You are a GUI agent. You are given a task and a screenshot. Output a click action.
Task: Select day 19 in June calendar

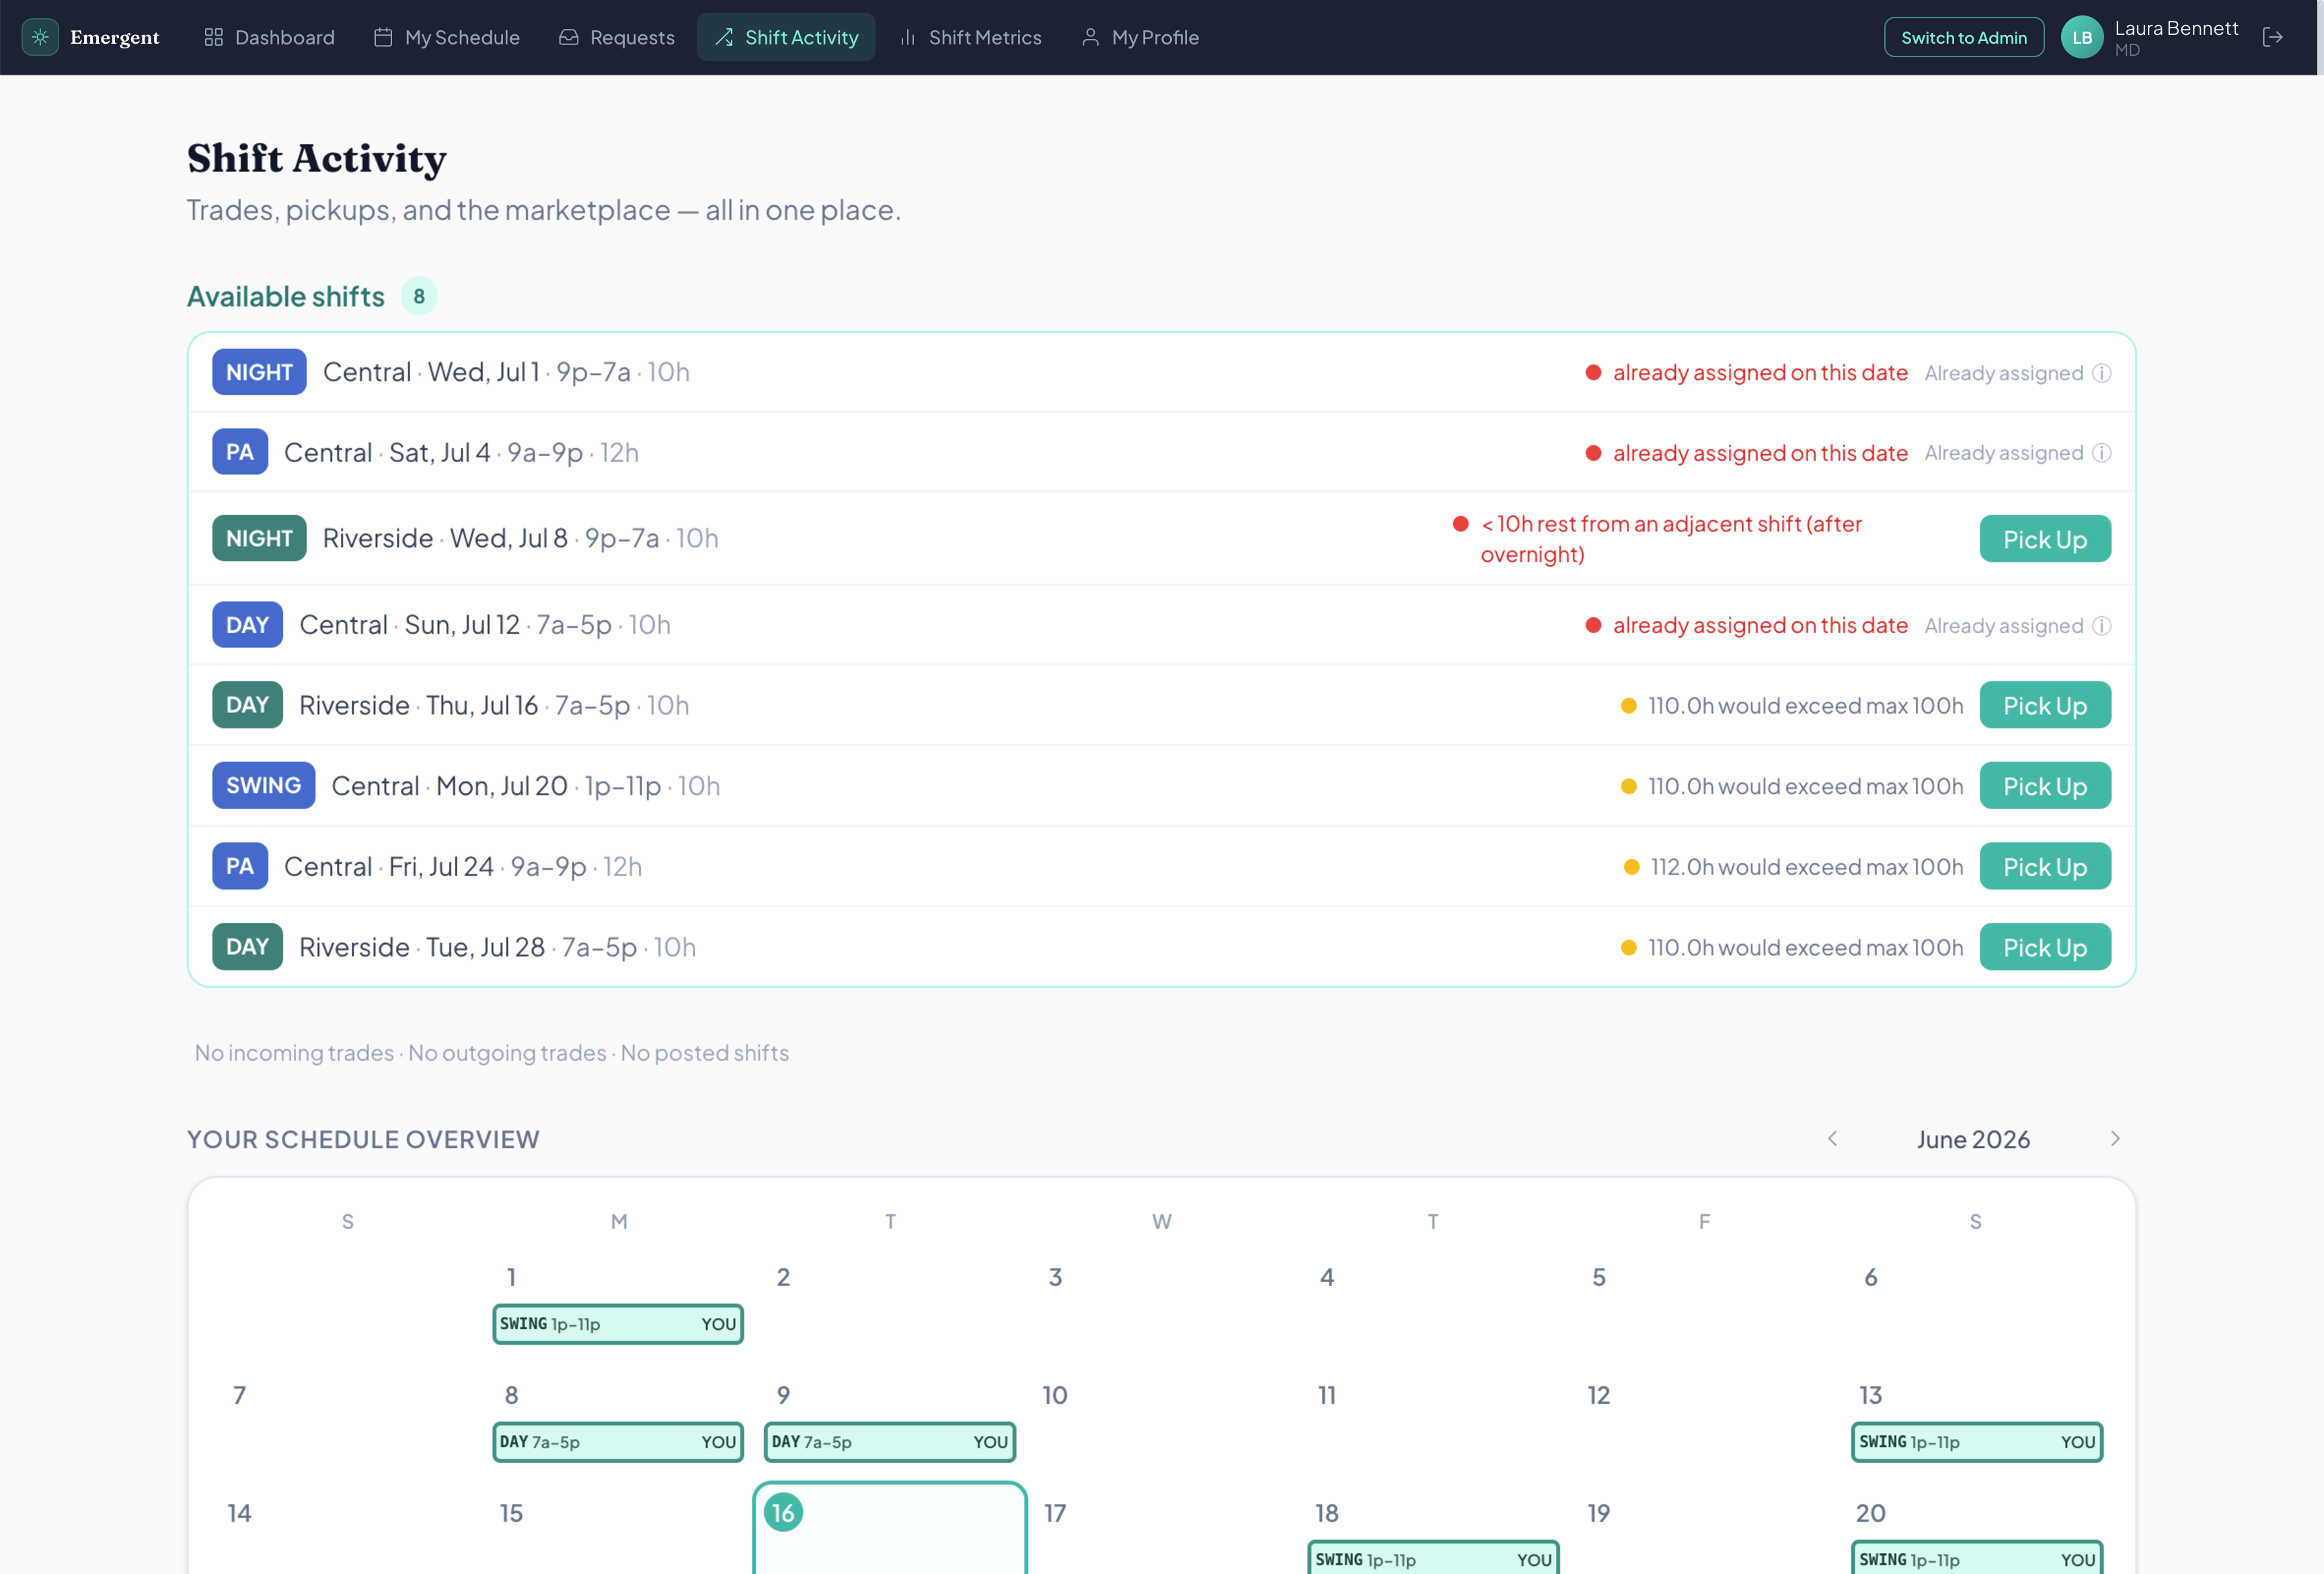(1598, 1513)
